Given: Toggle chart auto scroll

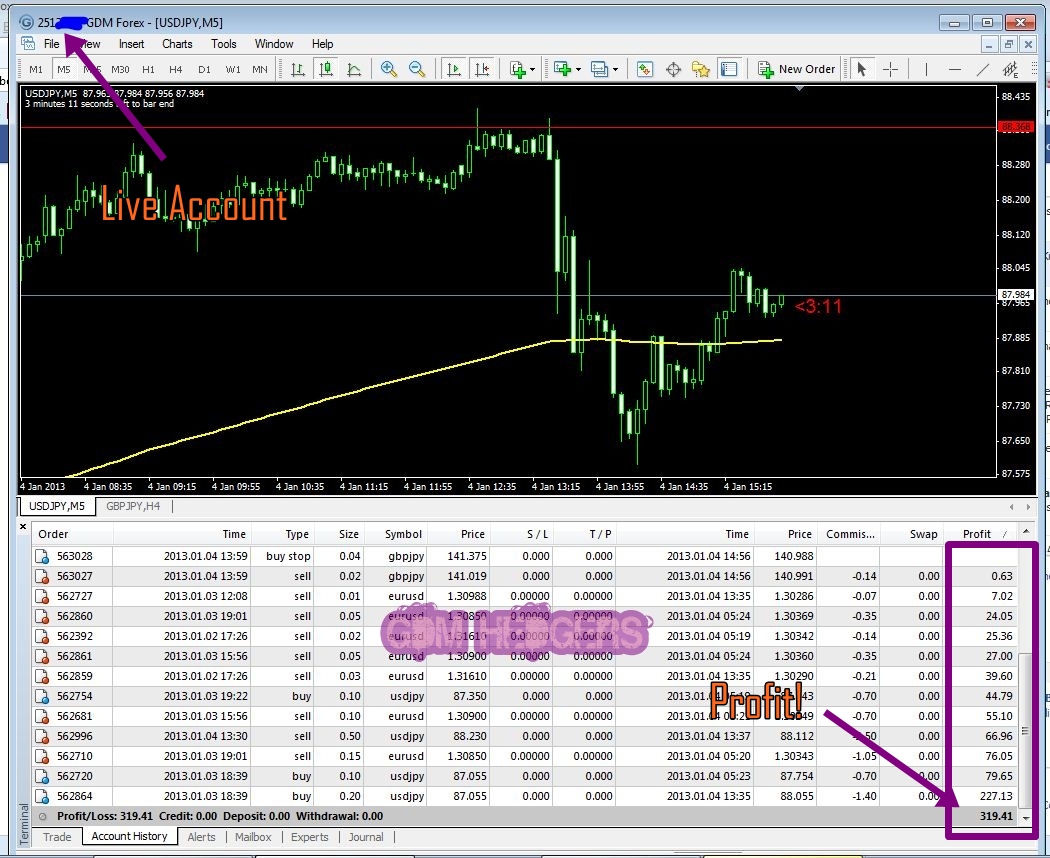Looking at the screenshot, I should [x=452, y=68].
